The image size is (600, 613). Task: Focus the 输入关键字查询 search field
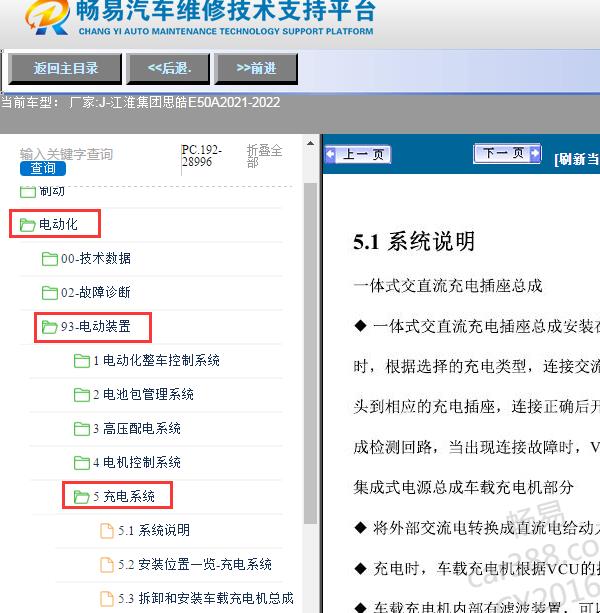pos(66,154)
